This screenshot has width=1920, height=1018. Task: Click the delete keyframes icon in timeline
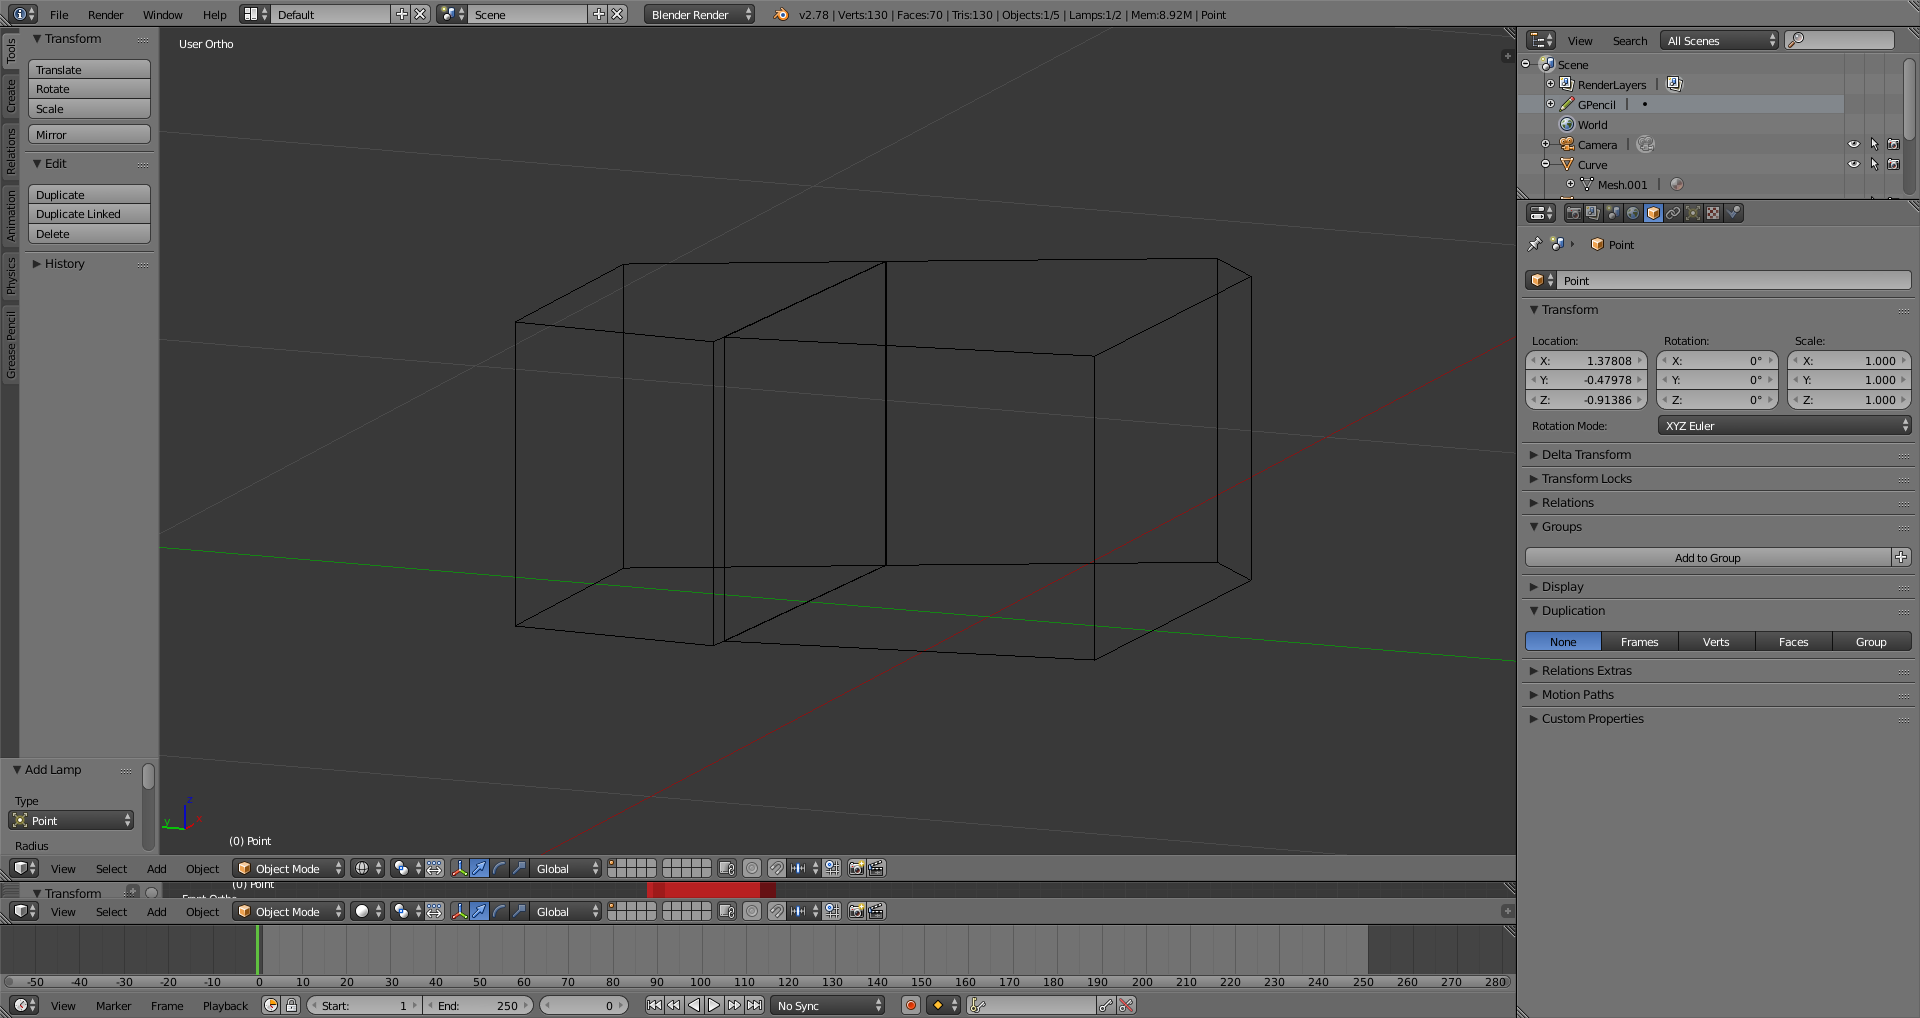click(x=1126, y=1005)
